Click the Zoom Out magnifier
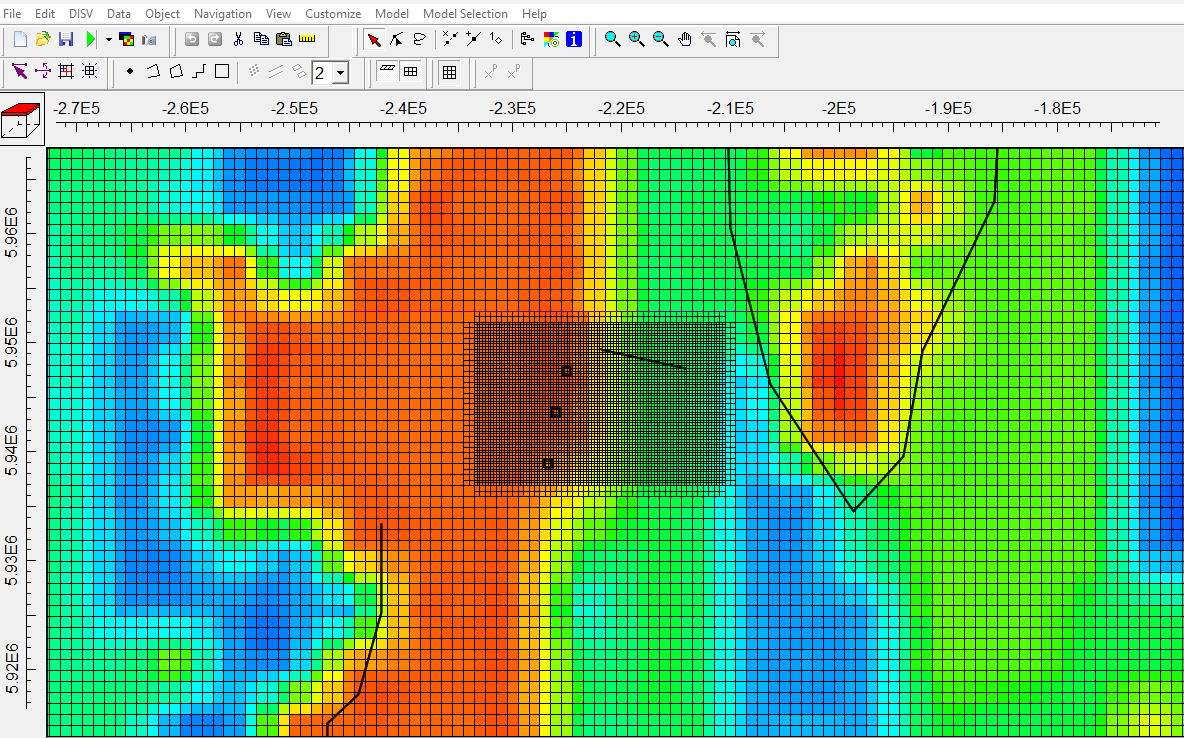1184x738 pixels. click(x=661, y=39)
